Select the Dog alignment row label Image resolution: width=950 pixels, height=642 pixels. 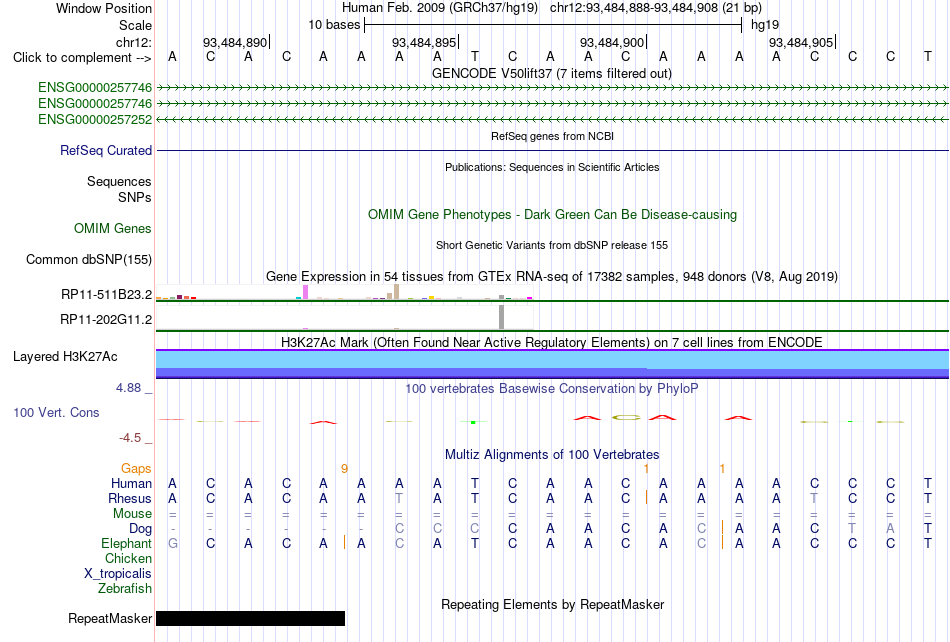(x=141, y=529)
